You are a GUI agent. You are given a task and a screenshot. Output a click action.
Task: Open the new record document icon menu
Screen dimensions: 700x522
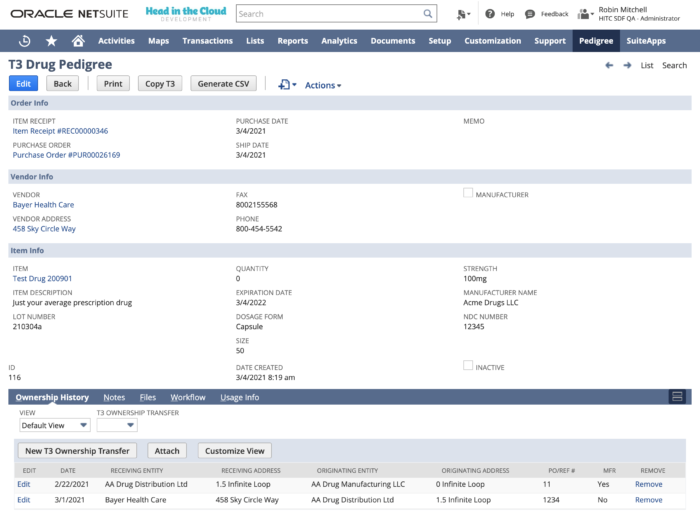(x=287, y=84)
